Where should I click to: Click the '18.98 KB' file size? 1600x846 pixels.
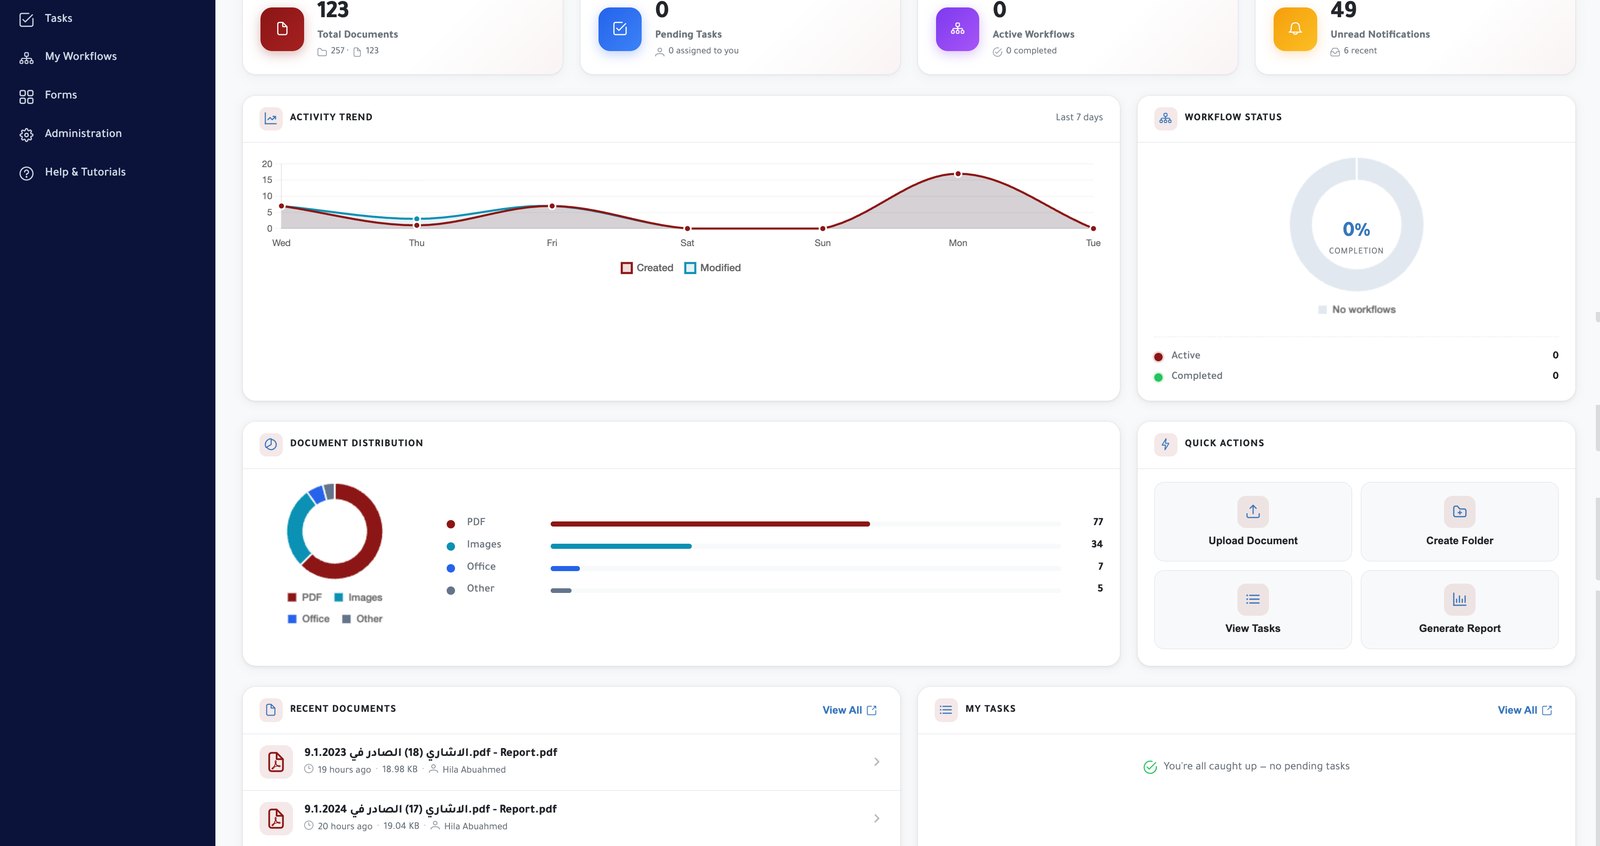(400, 770)
